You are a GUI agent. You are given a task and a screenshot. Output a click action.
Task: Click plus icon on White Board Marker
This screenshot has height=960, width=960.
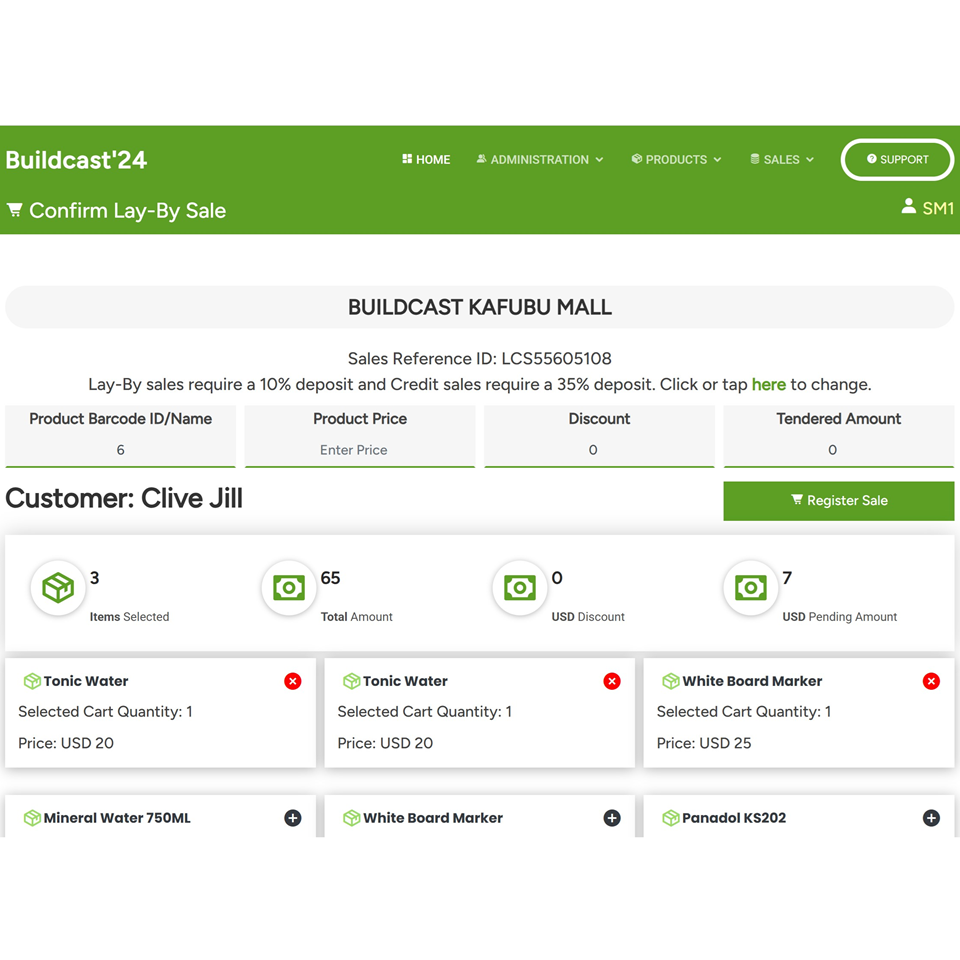pyautogui.click(x=612, y=818)
